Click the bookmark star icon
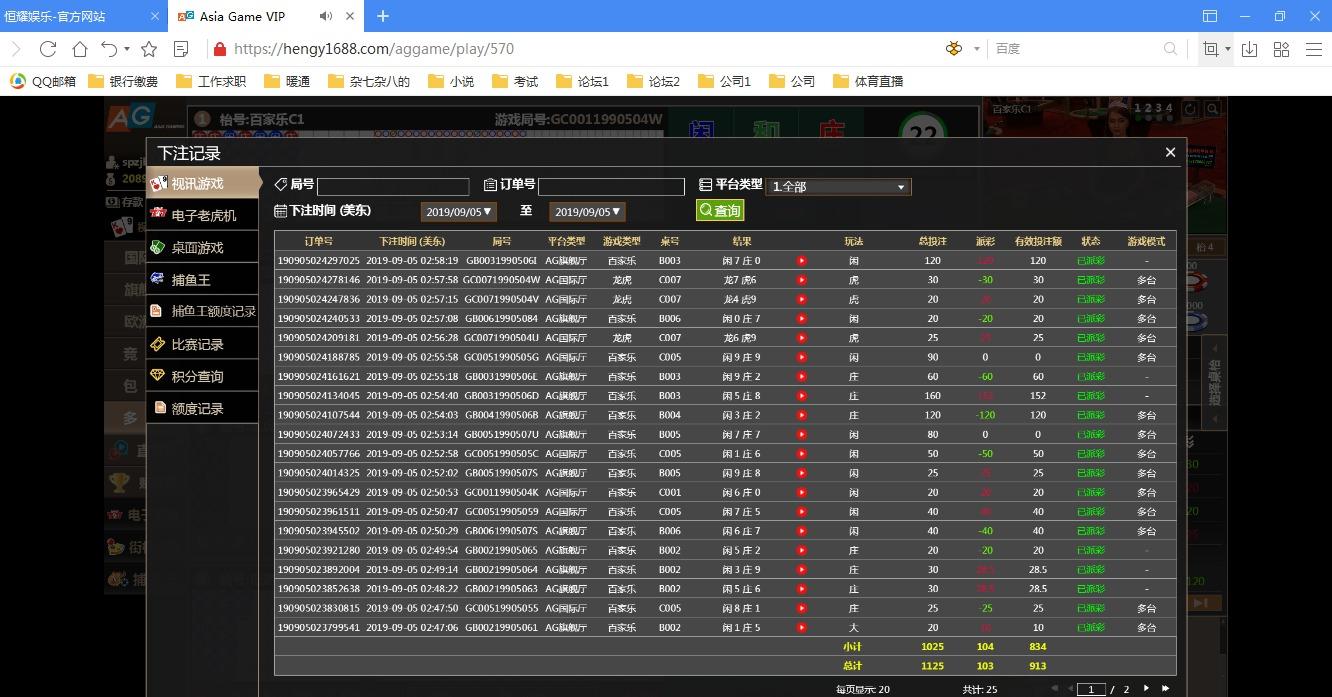 [149, 49]
